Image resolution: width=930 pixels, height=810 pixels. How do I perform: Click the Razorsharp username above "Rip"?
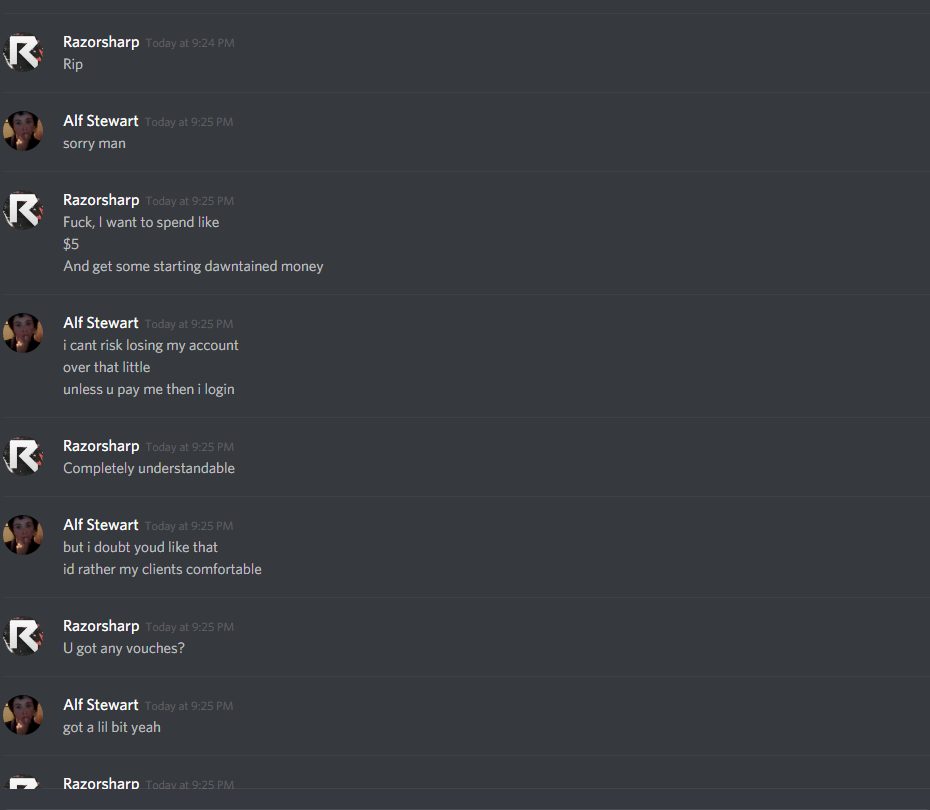click(101, 43)
